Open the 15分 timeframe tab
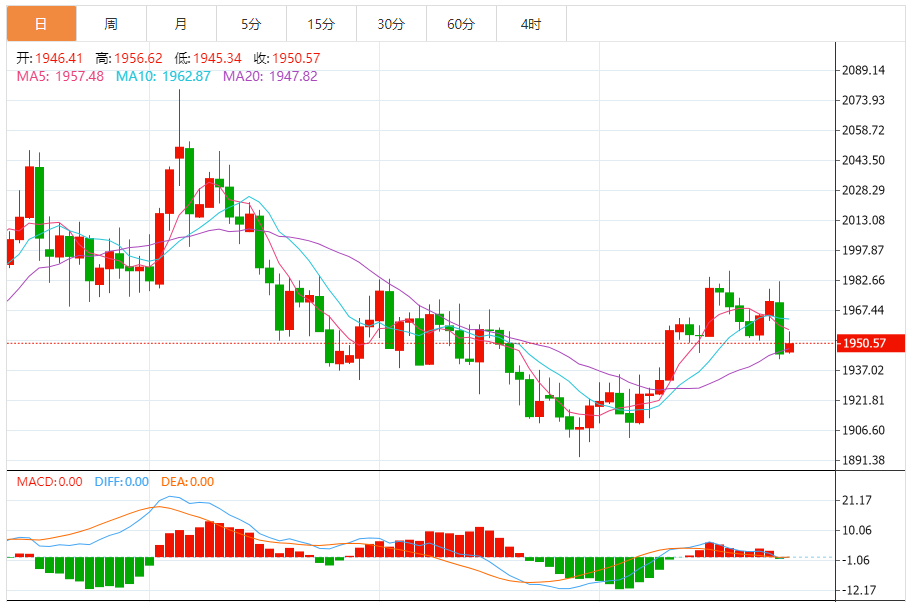 pyautogui.click(x=321, y=24)
